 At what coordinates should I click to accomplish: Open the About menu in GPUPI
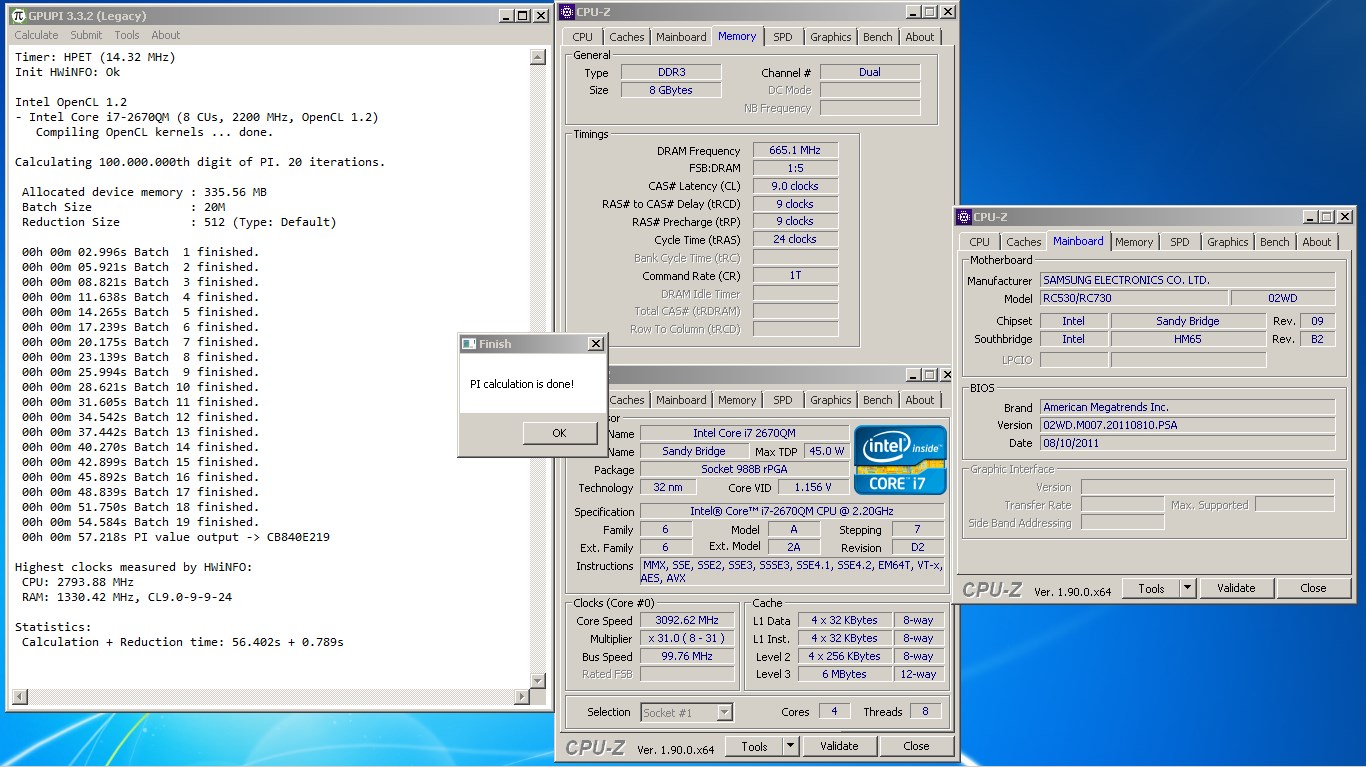[166, 35]
